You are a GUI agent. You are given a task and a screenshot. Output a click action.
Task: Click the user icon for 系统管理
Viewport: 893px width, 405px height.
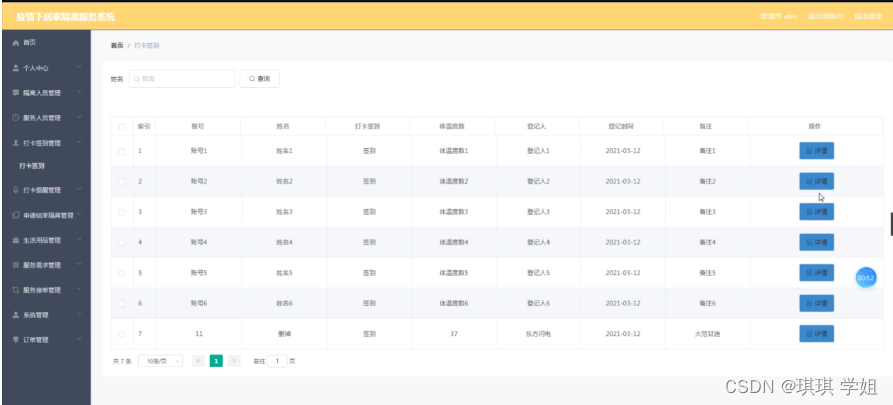pyautogui.click(x=16, y=315)
